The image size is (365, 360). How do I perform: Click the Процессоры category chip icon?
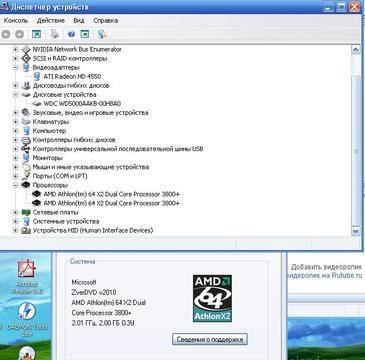pyautogui.click(x=26, y=185)
